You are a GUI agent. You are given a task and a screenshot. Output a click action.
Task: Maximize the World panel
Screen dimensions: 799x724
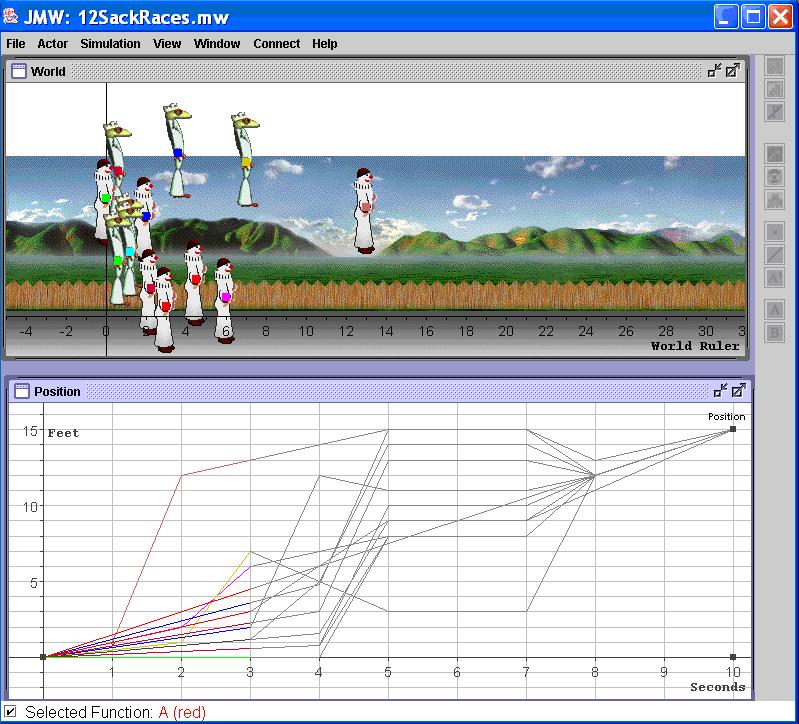pyautogui.click(x=733, y=70)
